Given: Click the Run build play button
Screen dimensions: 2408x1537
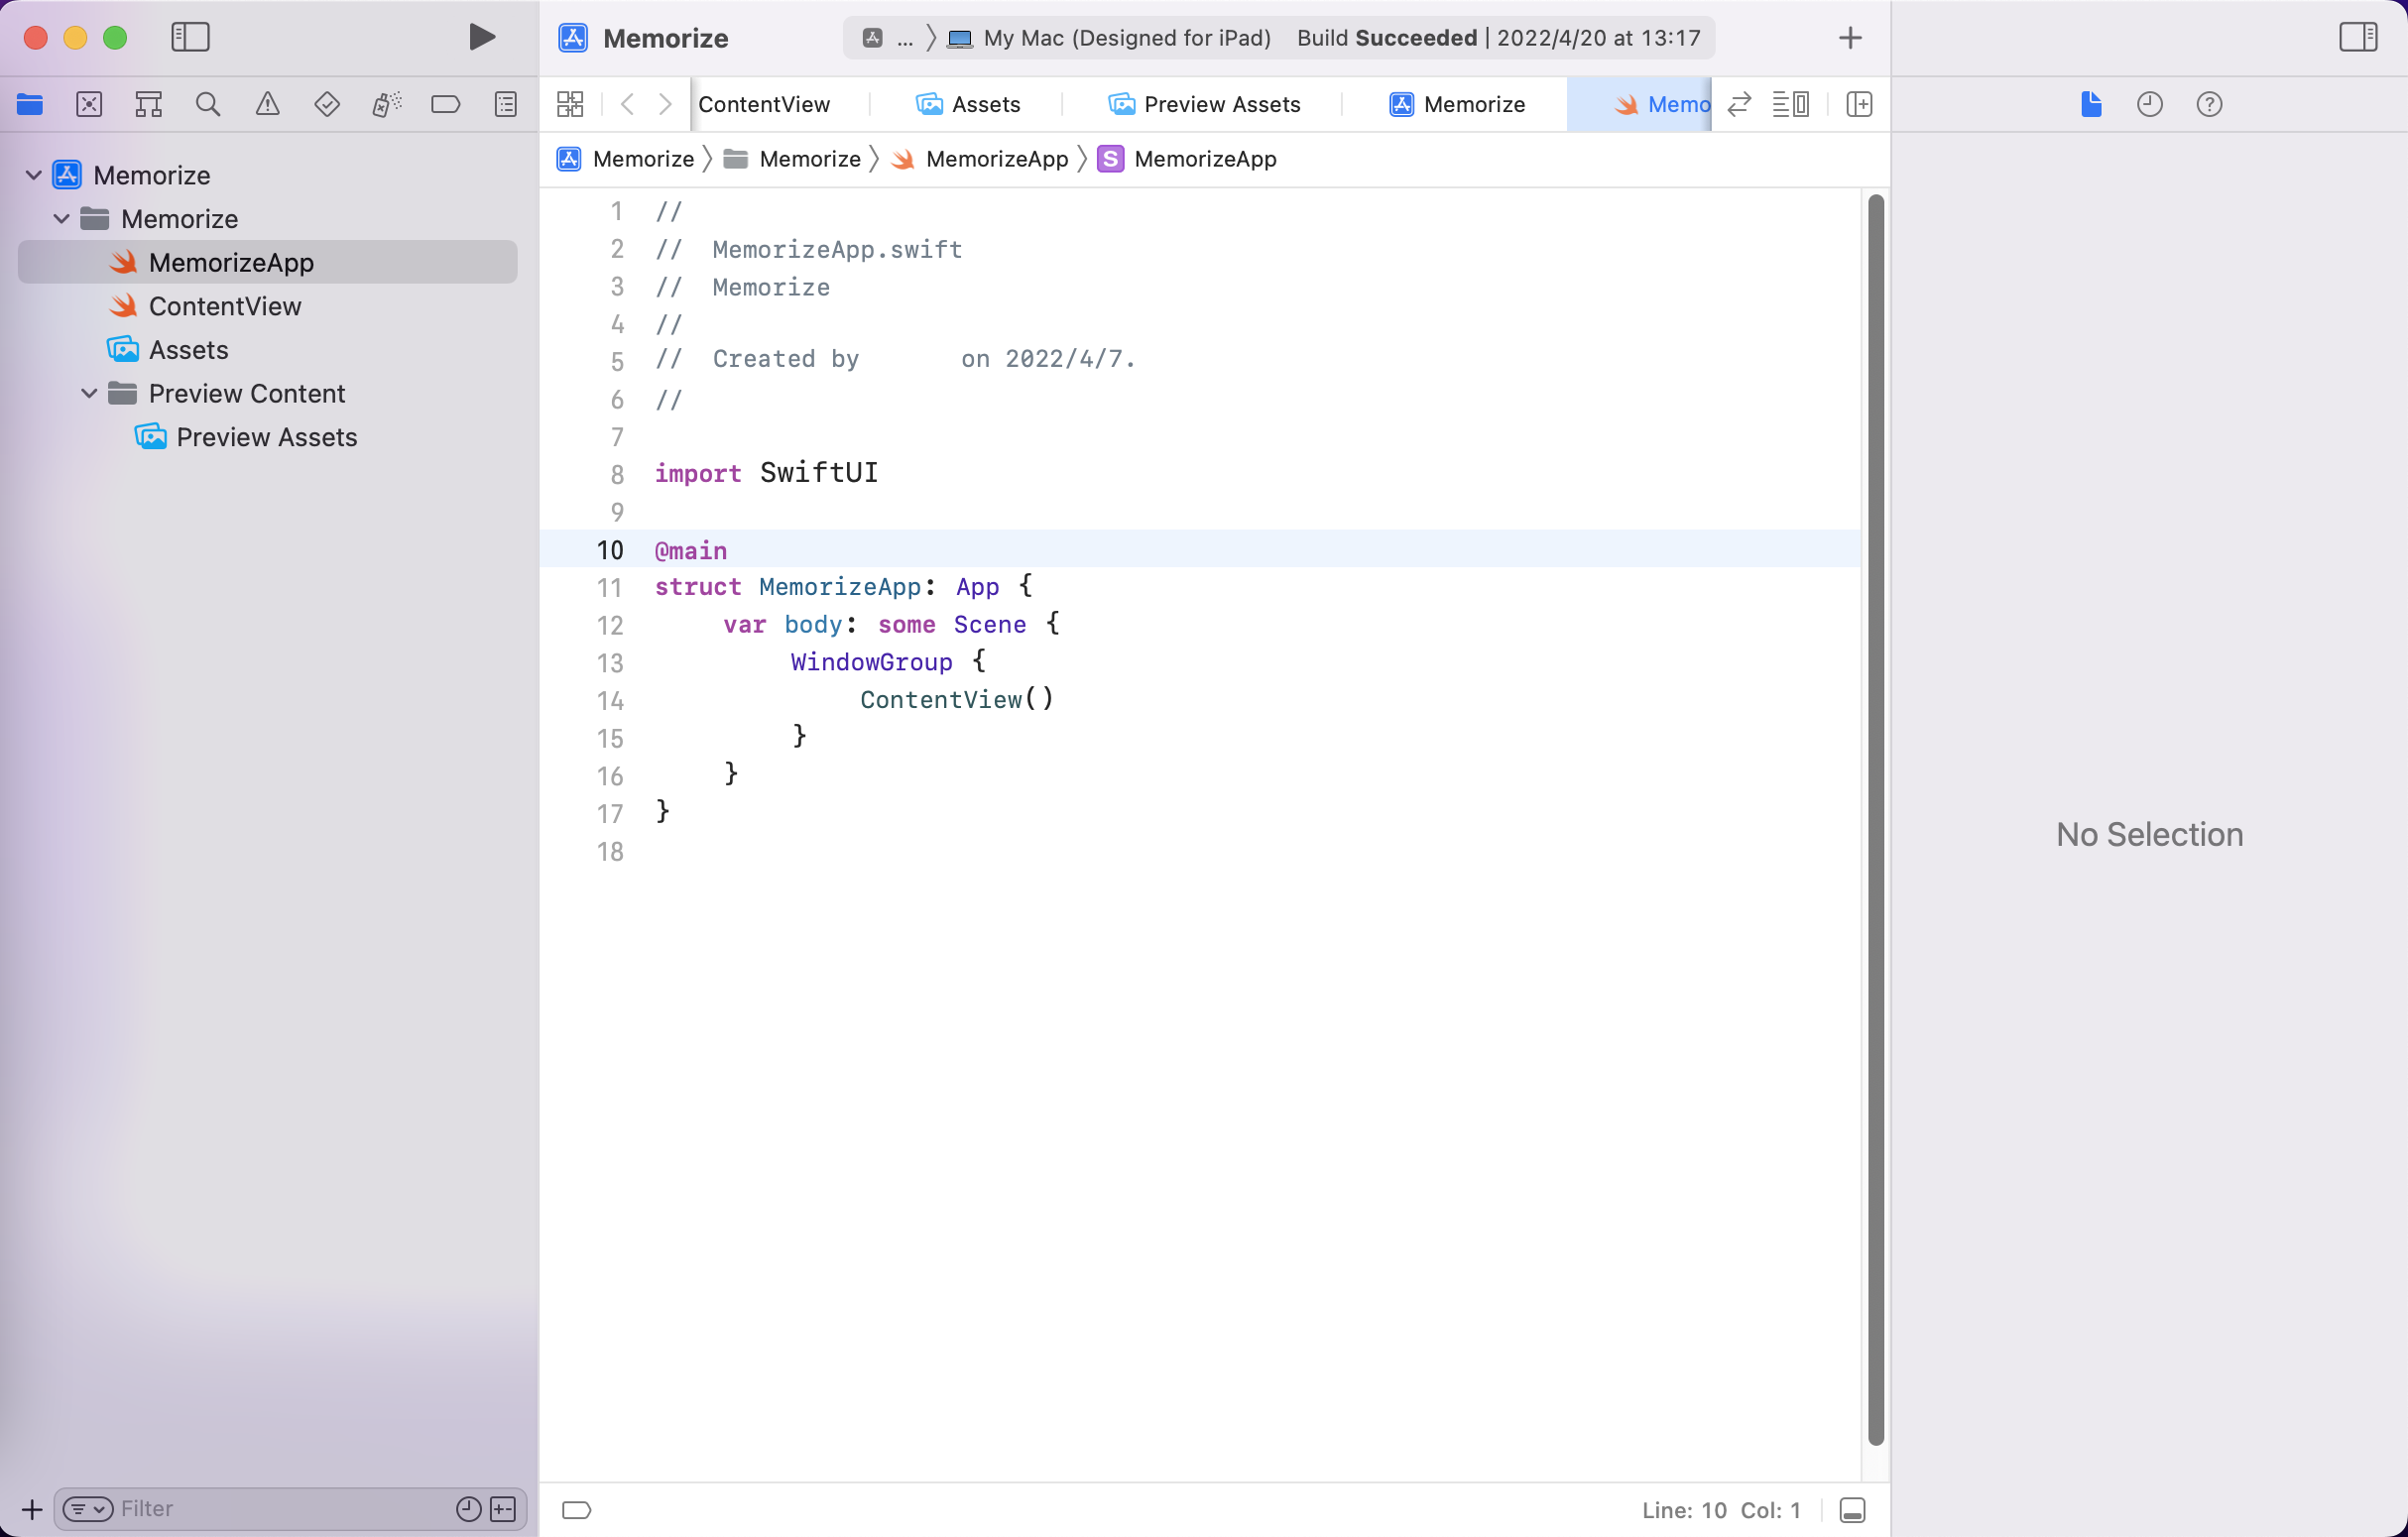Looking at the screenshot, I should coord(481,37).
